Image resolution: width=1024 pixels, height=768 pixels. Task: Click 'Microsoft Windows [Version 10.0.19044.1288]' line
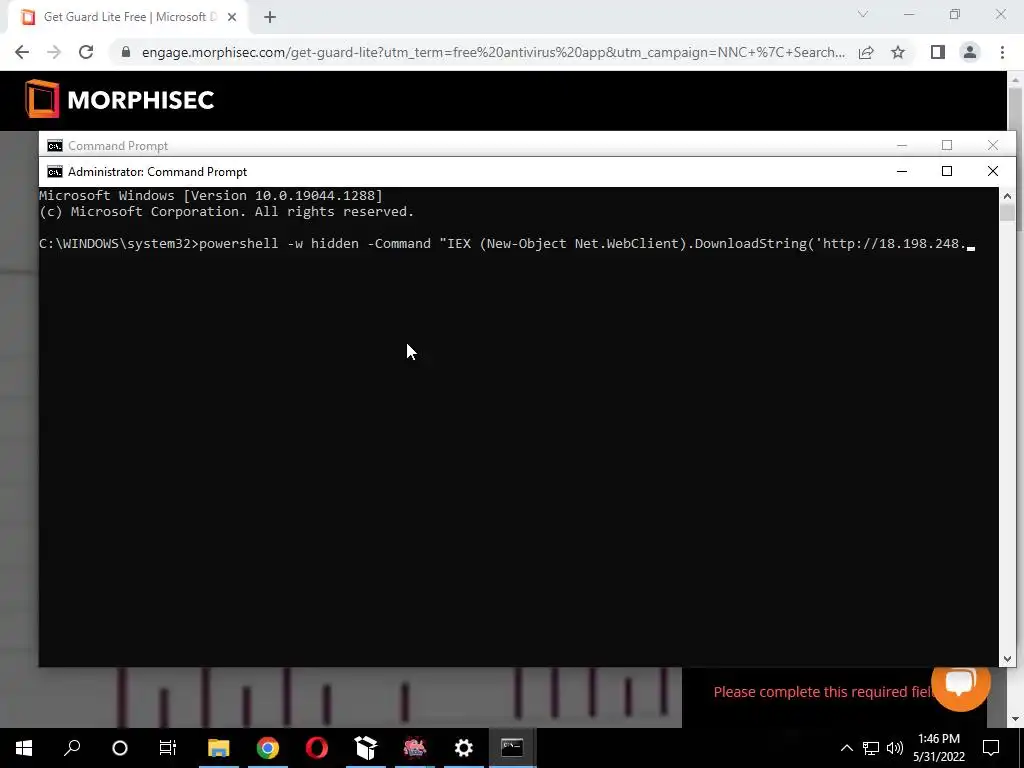211,195
